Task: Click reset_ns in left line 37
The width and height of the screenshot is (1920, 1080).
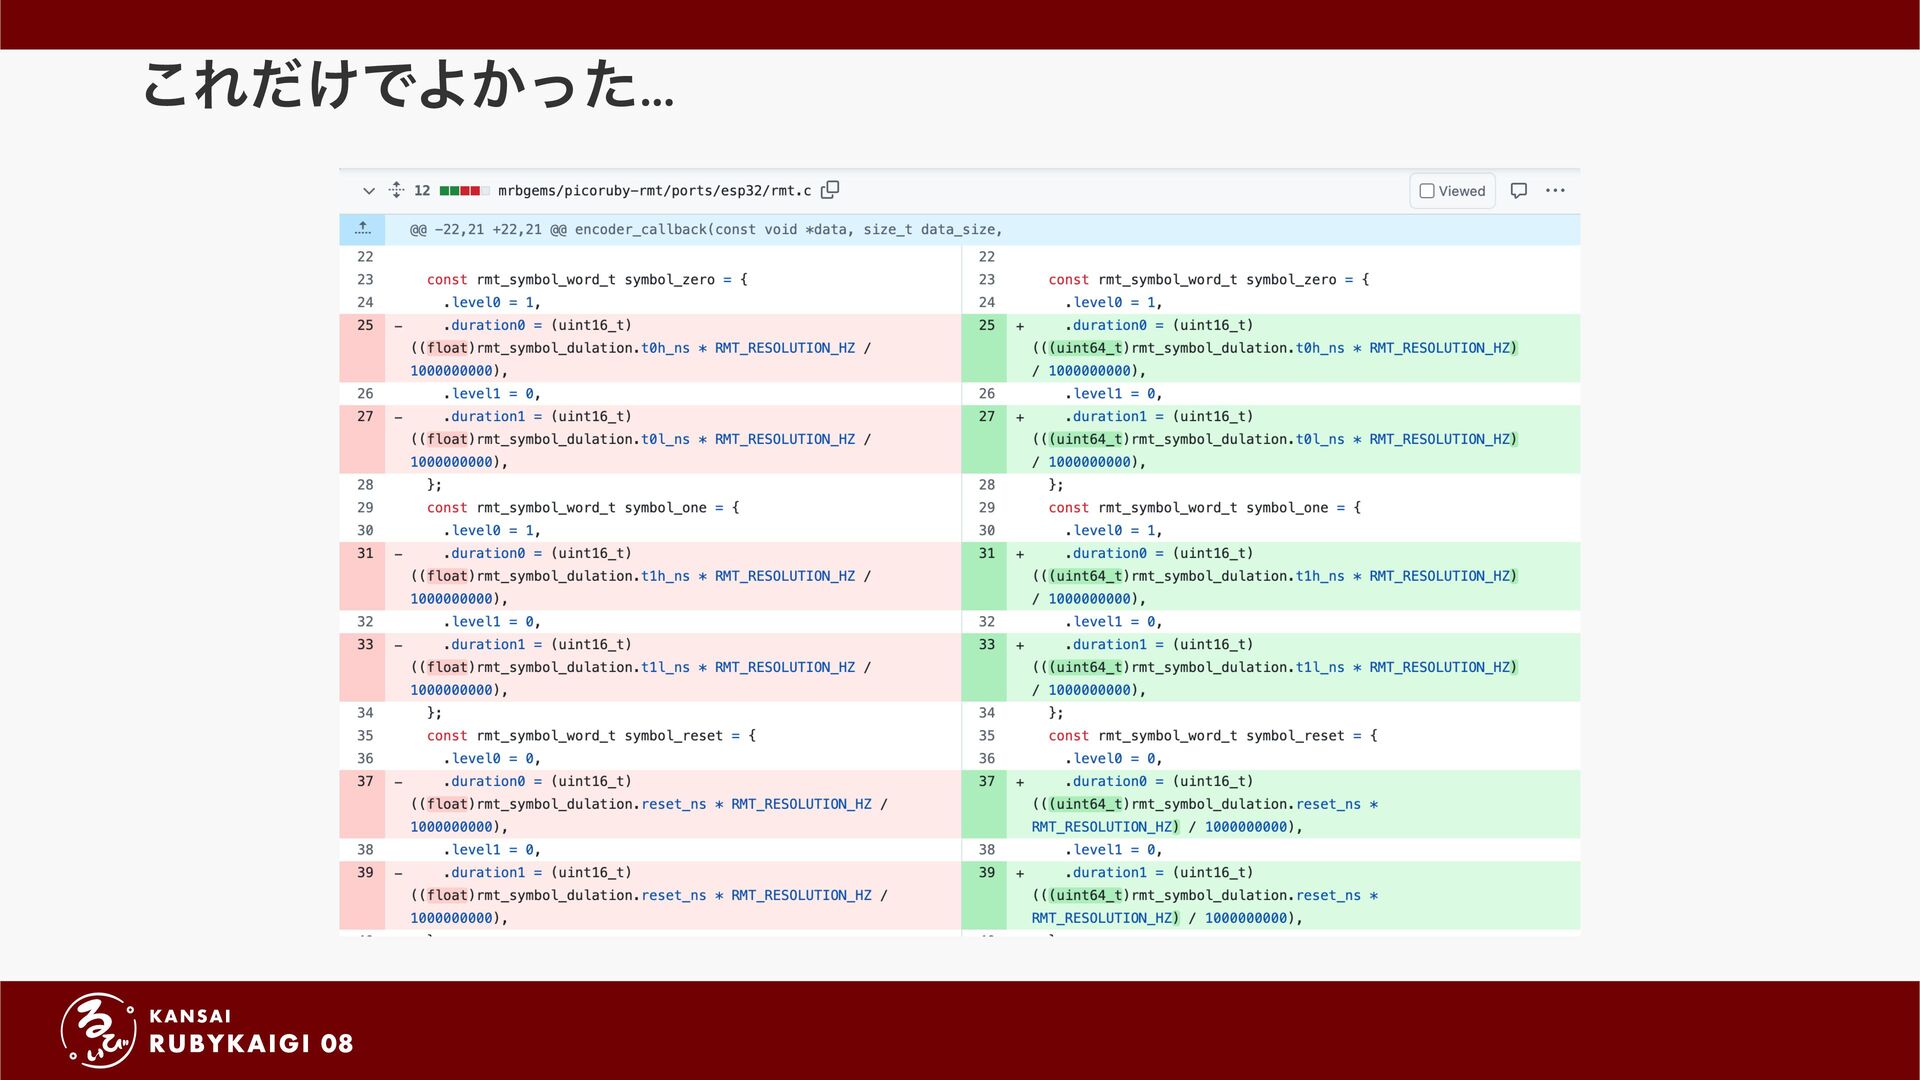Action: tap(674, 804)
